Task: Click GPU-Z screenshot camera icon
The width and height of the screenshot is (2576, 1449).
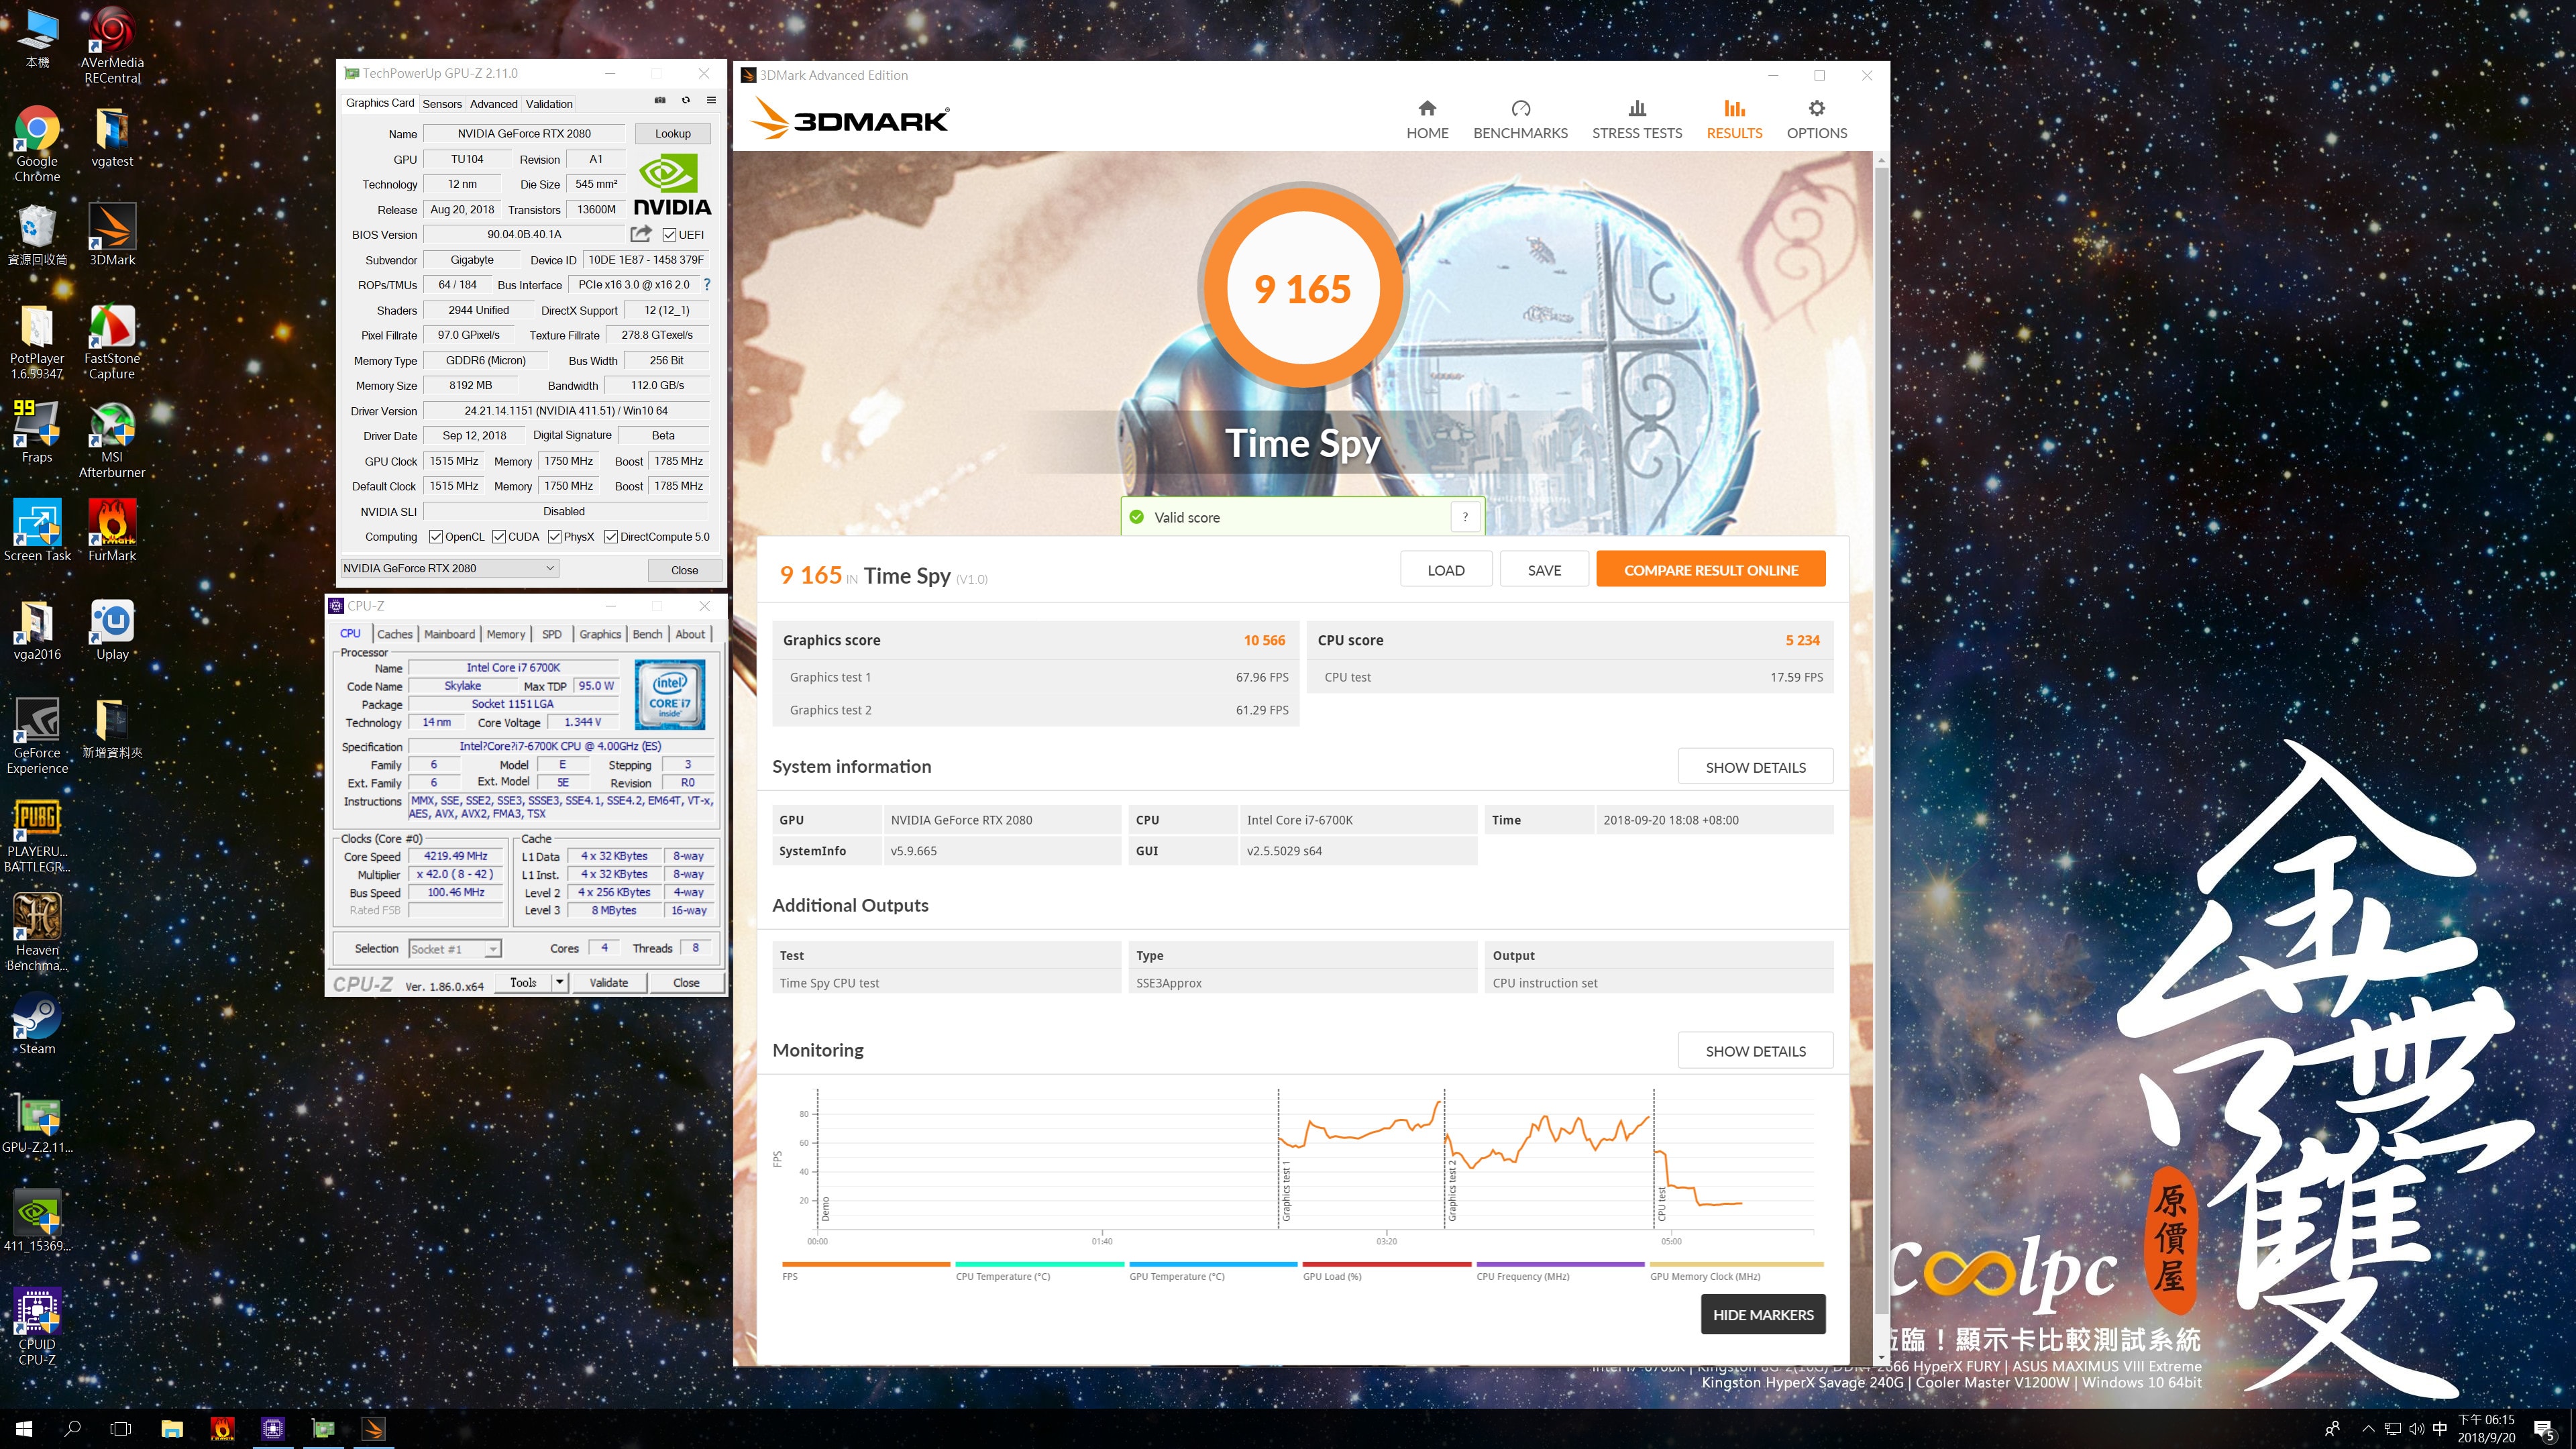Action: tap(660, 100)
